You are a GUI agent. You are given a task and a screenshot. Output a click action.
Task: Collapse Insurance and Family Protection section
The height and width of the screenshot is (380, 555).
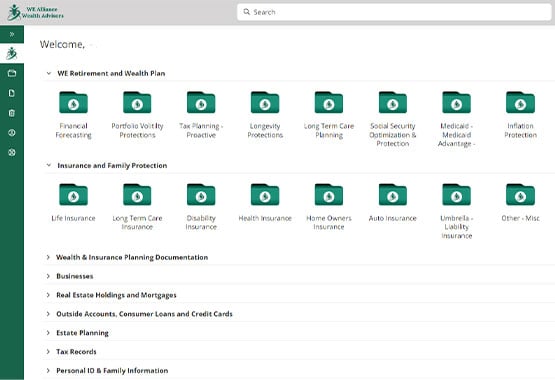click(48, 165)
